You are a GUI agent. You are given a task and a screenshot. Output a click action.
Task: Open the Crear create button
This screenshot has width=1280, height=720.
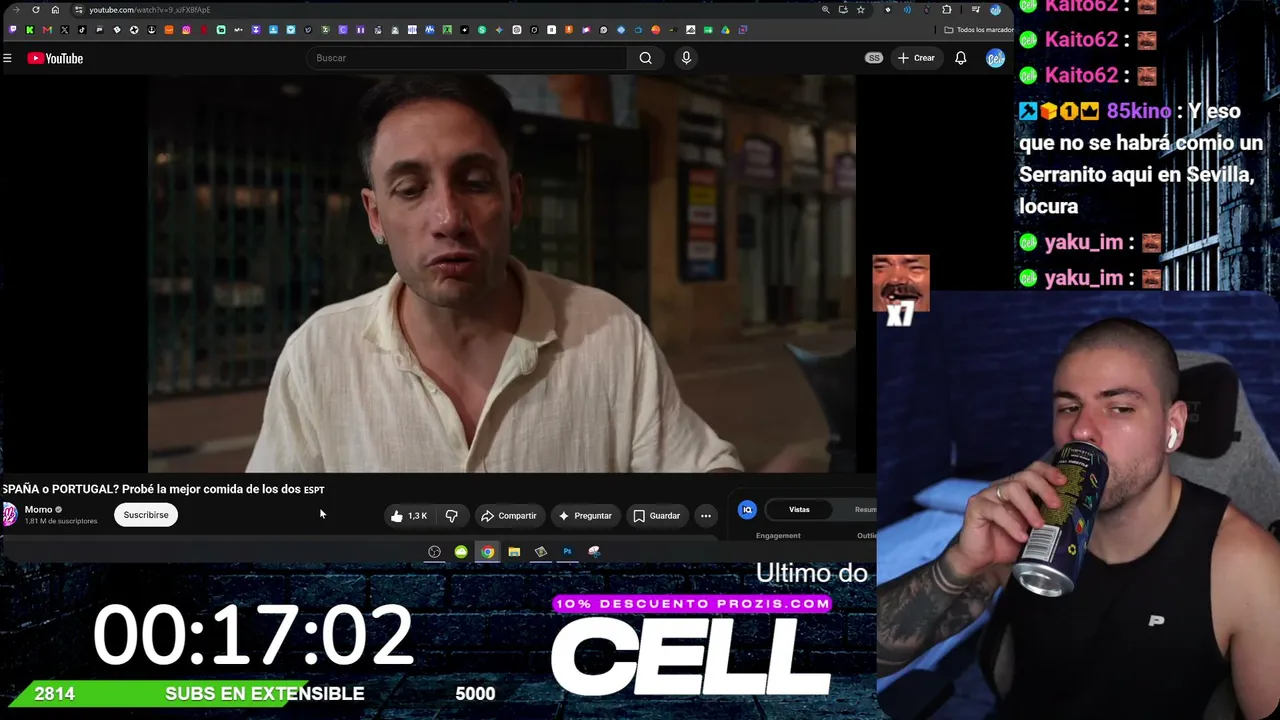pos(916,58)
